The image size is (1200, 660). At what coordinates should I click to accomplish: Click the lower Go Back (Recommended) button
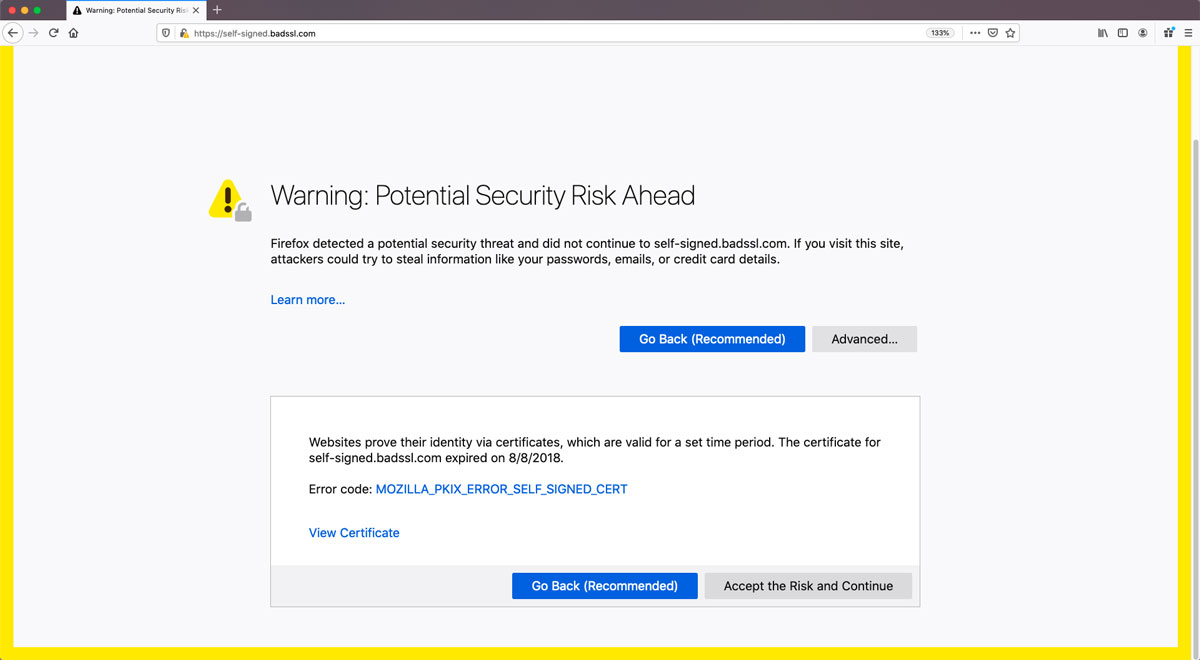[604, 586]
